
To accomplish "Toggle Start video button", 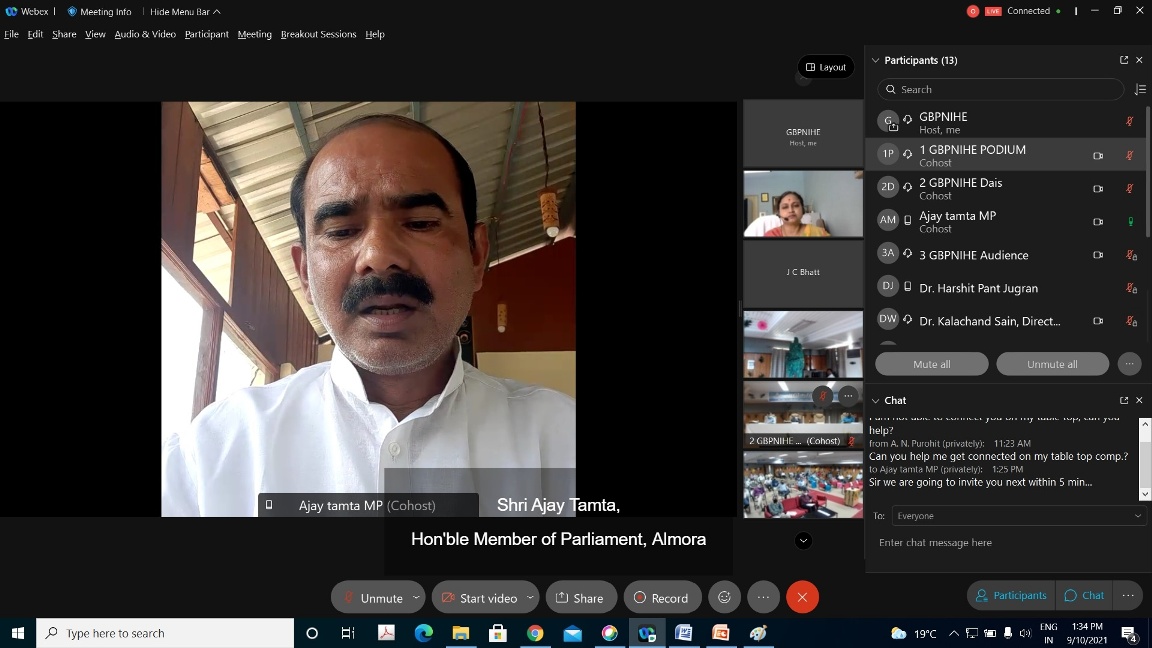I will click(x=479, y=597).
